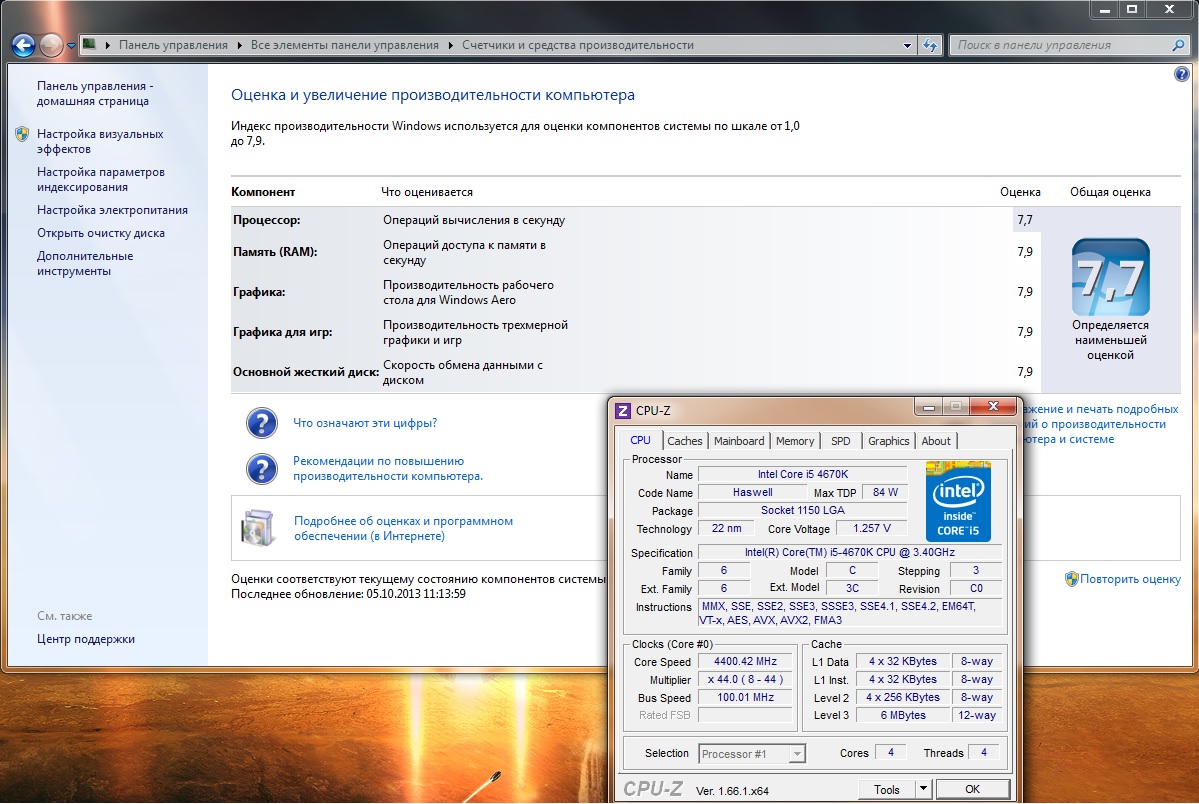Switch to About tab in CPU-Z
Screen dimensions: 1199x804
[936, 441]
